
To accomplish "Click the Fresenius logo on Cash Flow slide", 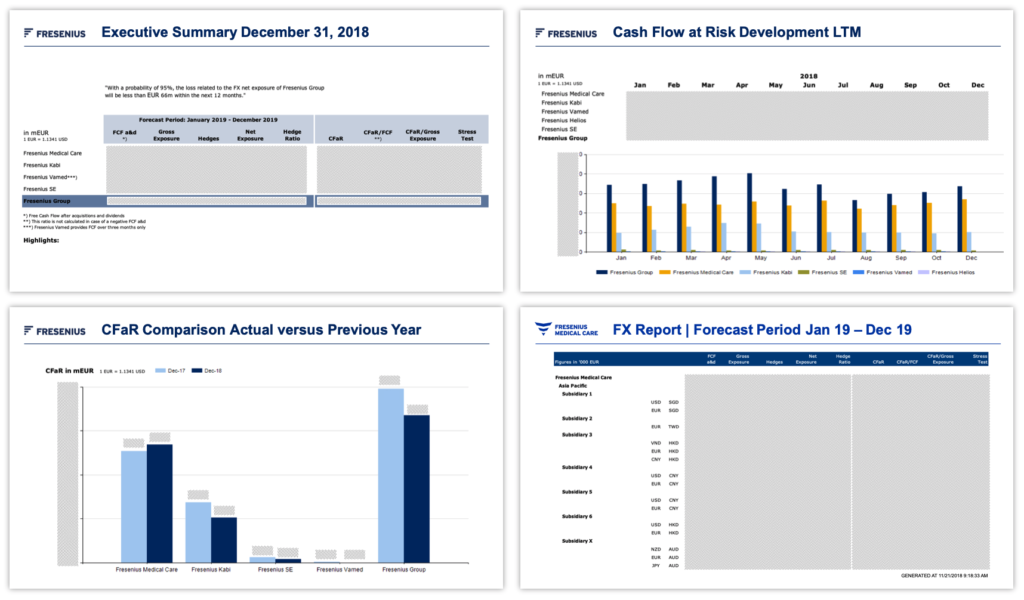I will (x=566, y=33).
